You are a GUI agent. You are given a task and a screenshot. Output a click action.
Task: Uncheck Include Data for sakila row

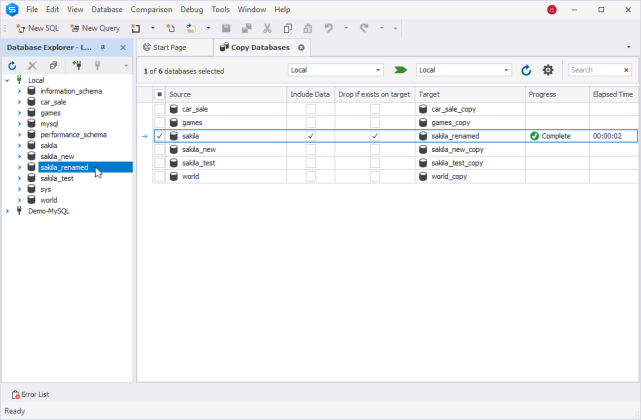pyautogui.click(x=311, y=135)
